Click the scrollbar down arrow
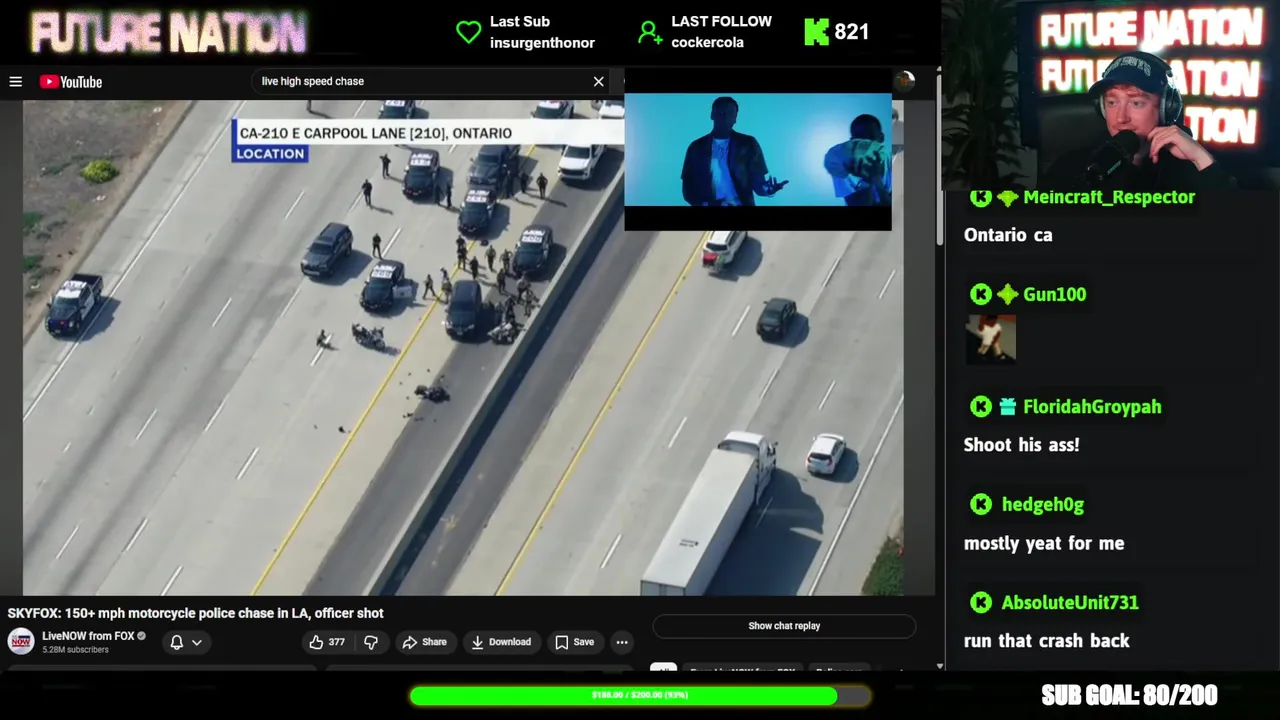1280x720 pixels. 939,666
